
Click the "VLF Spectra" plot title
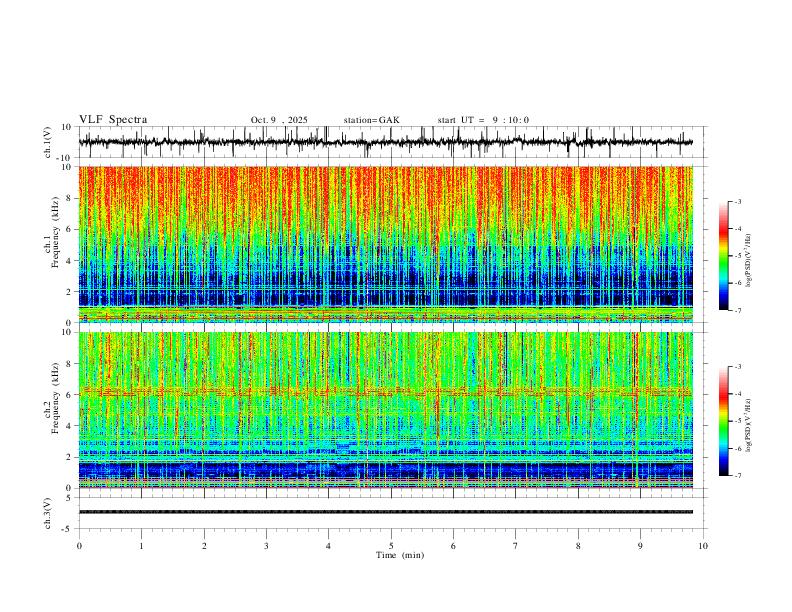coord(113,120)
